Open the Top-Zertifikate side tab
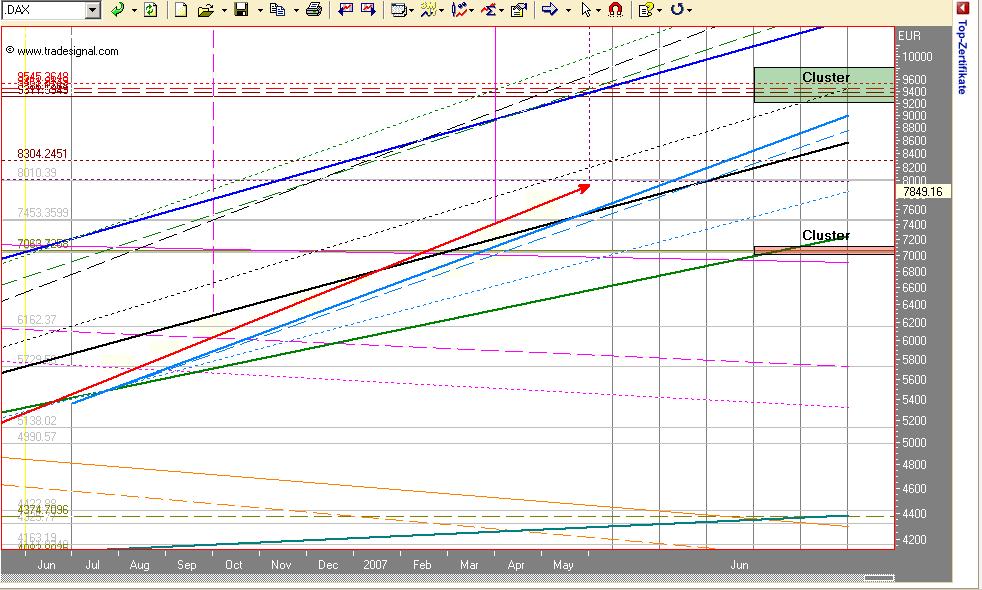The image size is (982, 590). point(962,60)
